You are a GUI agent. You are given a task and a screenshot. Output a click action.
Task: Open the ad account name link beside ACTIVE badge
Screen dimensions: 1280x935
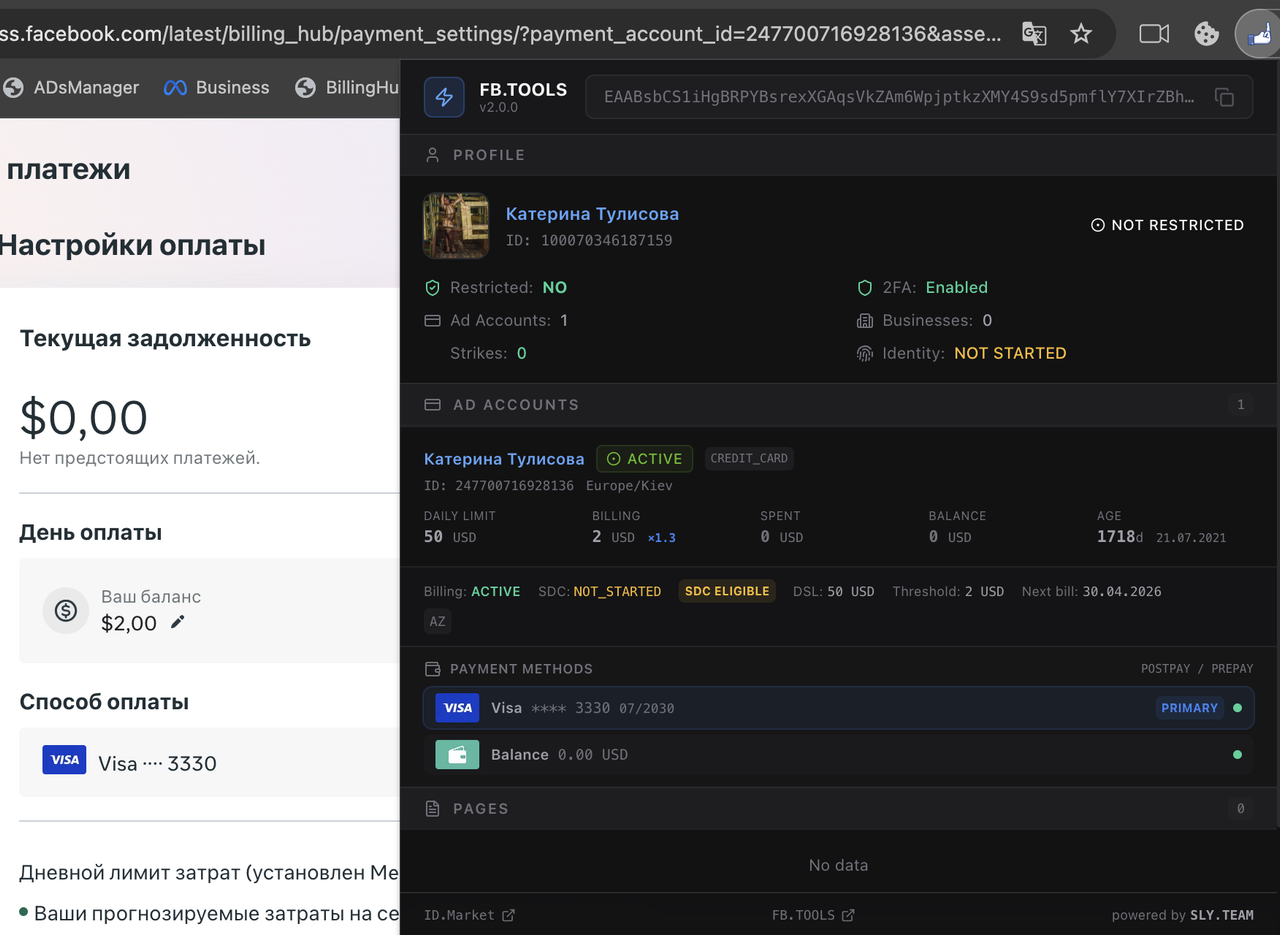click(504, 459)
